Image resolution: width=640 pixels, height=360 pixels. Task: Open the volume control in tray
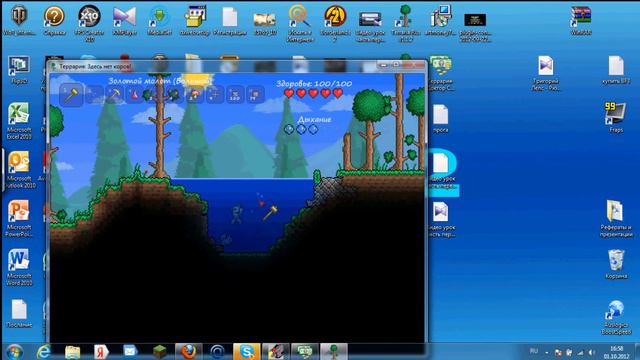point(591,352)
